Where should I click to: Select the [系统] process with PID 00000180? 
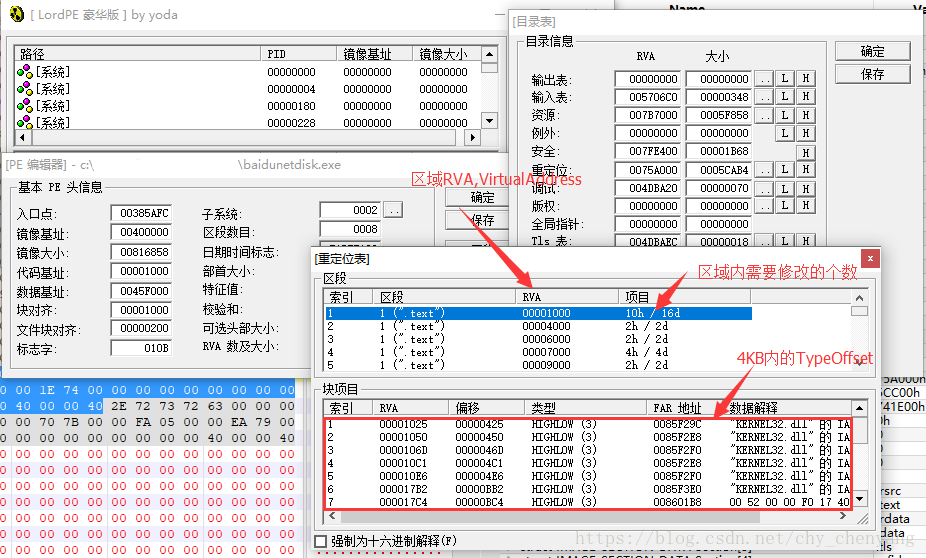(x=248, y=106)
